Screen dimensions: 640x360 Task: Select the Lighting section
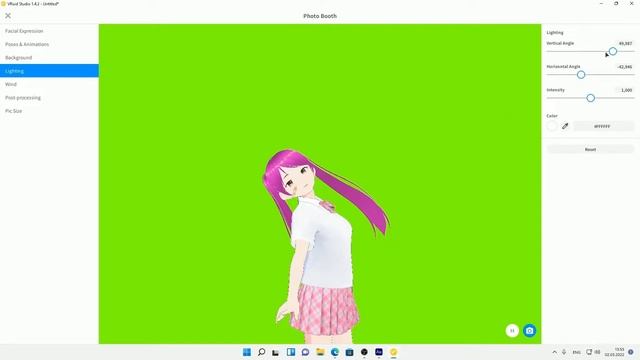click(x=49, y=71)
